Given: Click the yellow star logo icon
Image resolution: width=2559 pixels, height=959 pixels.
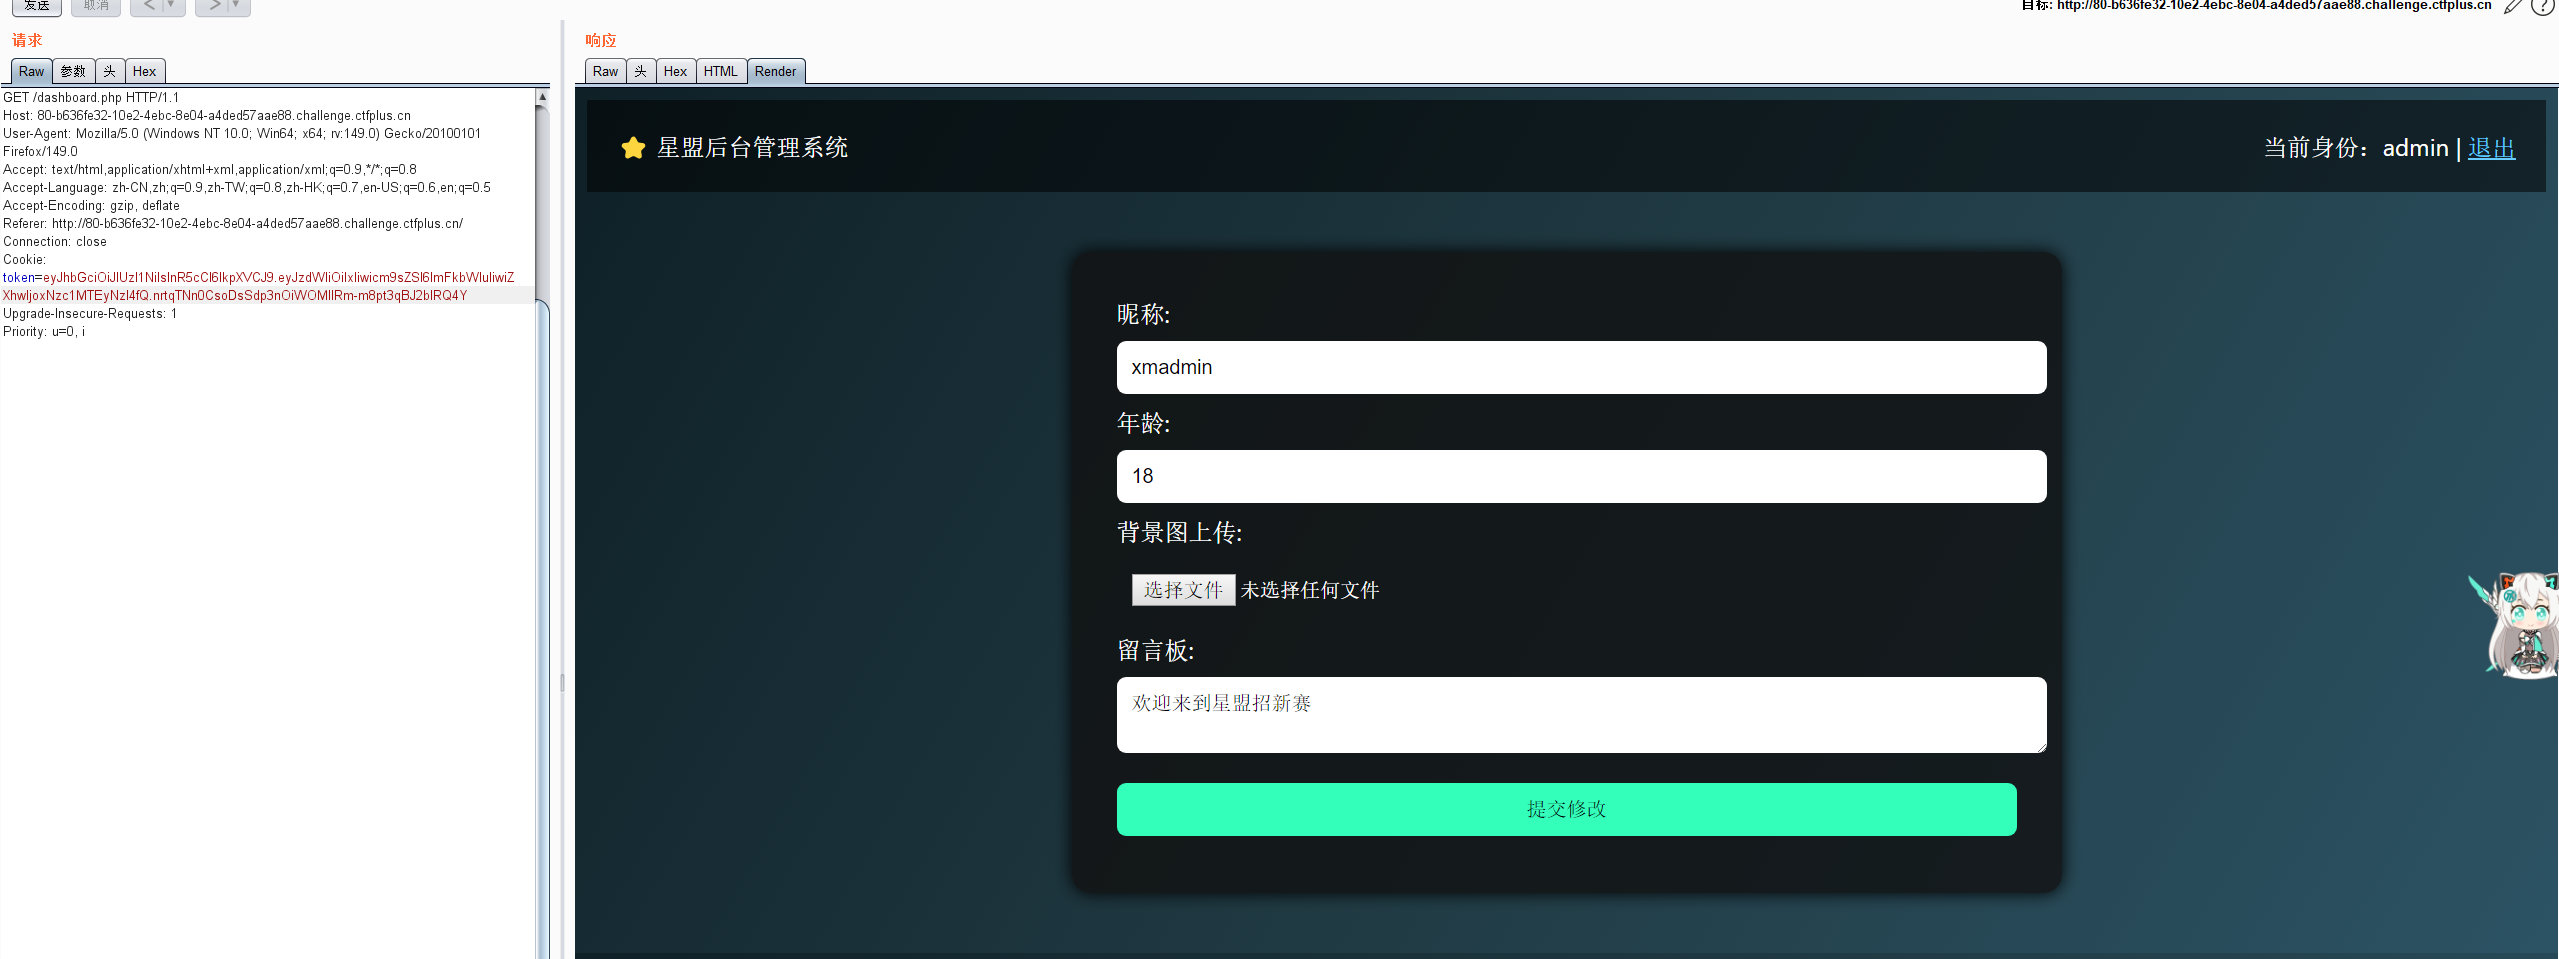Looking at the screenshot, I should (633, 148).
